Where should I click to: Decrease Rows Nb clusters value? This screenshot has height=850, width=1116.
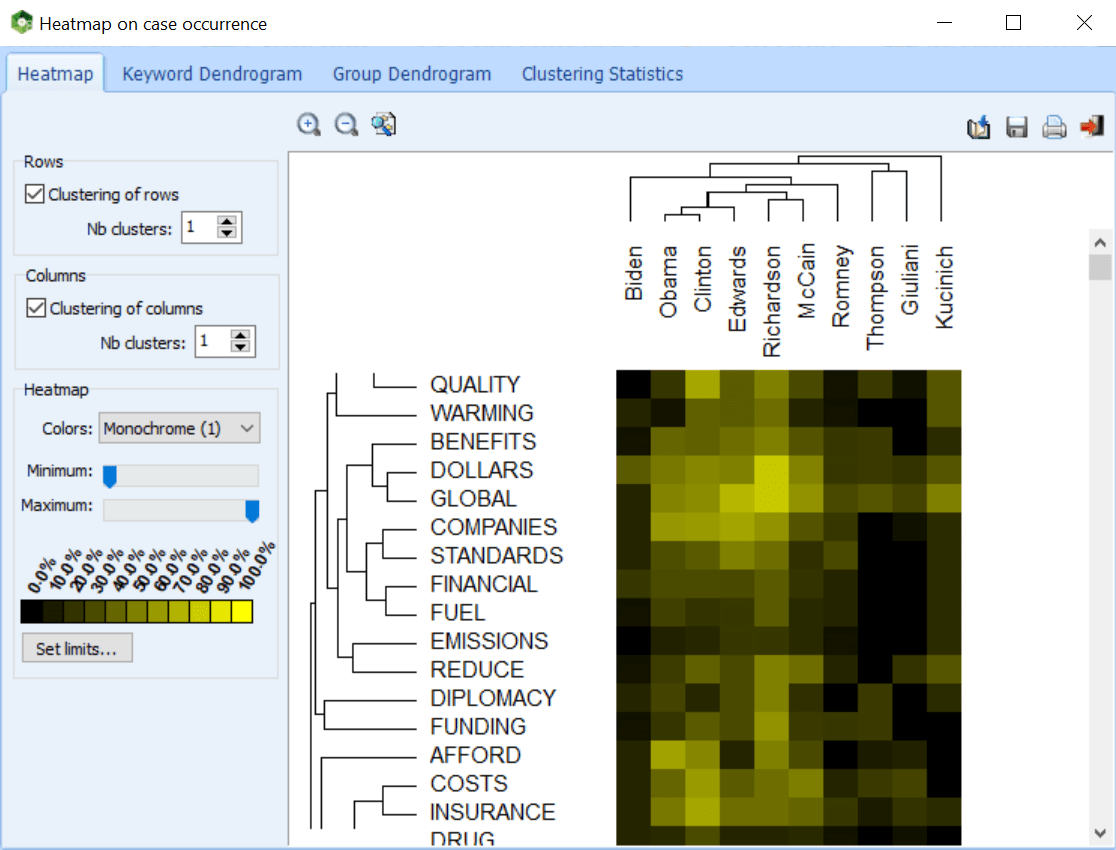click(227, 234)
